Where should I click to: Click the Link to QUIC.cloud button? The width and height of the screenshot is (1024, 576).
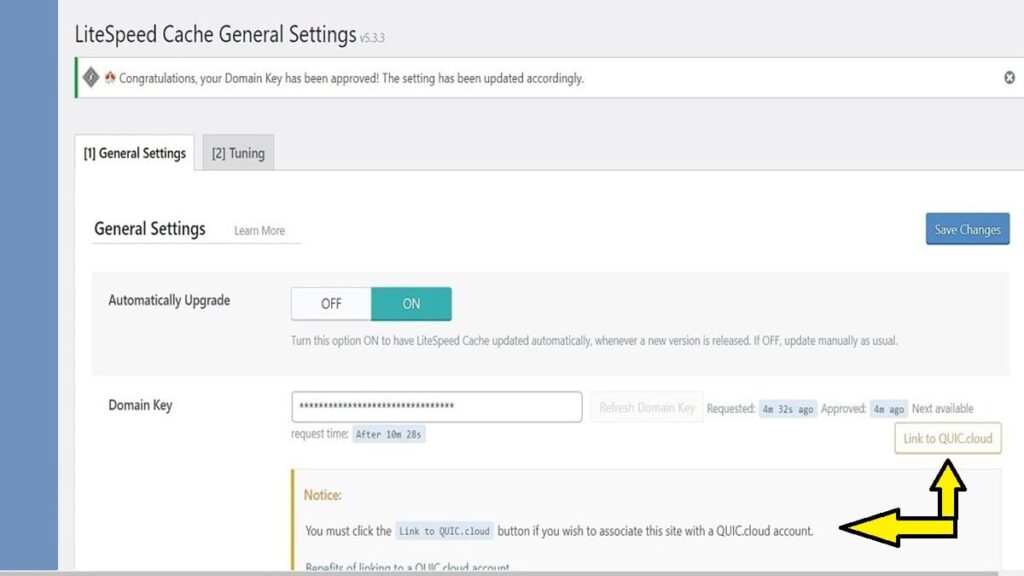(x=948, y=438)
